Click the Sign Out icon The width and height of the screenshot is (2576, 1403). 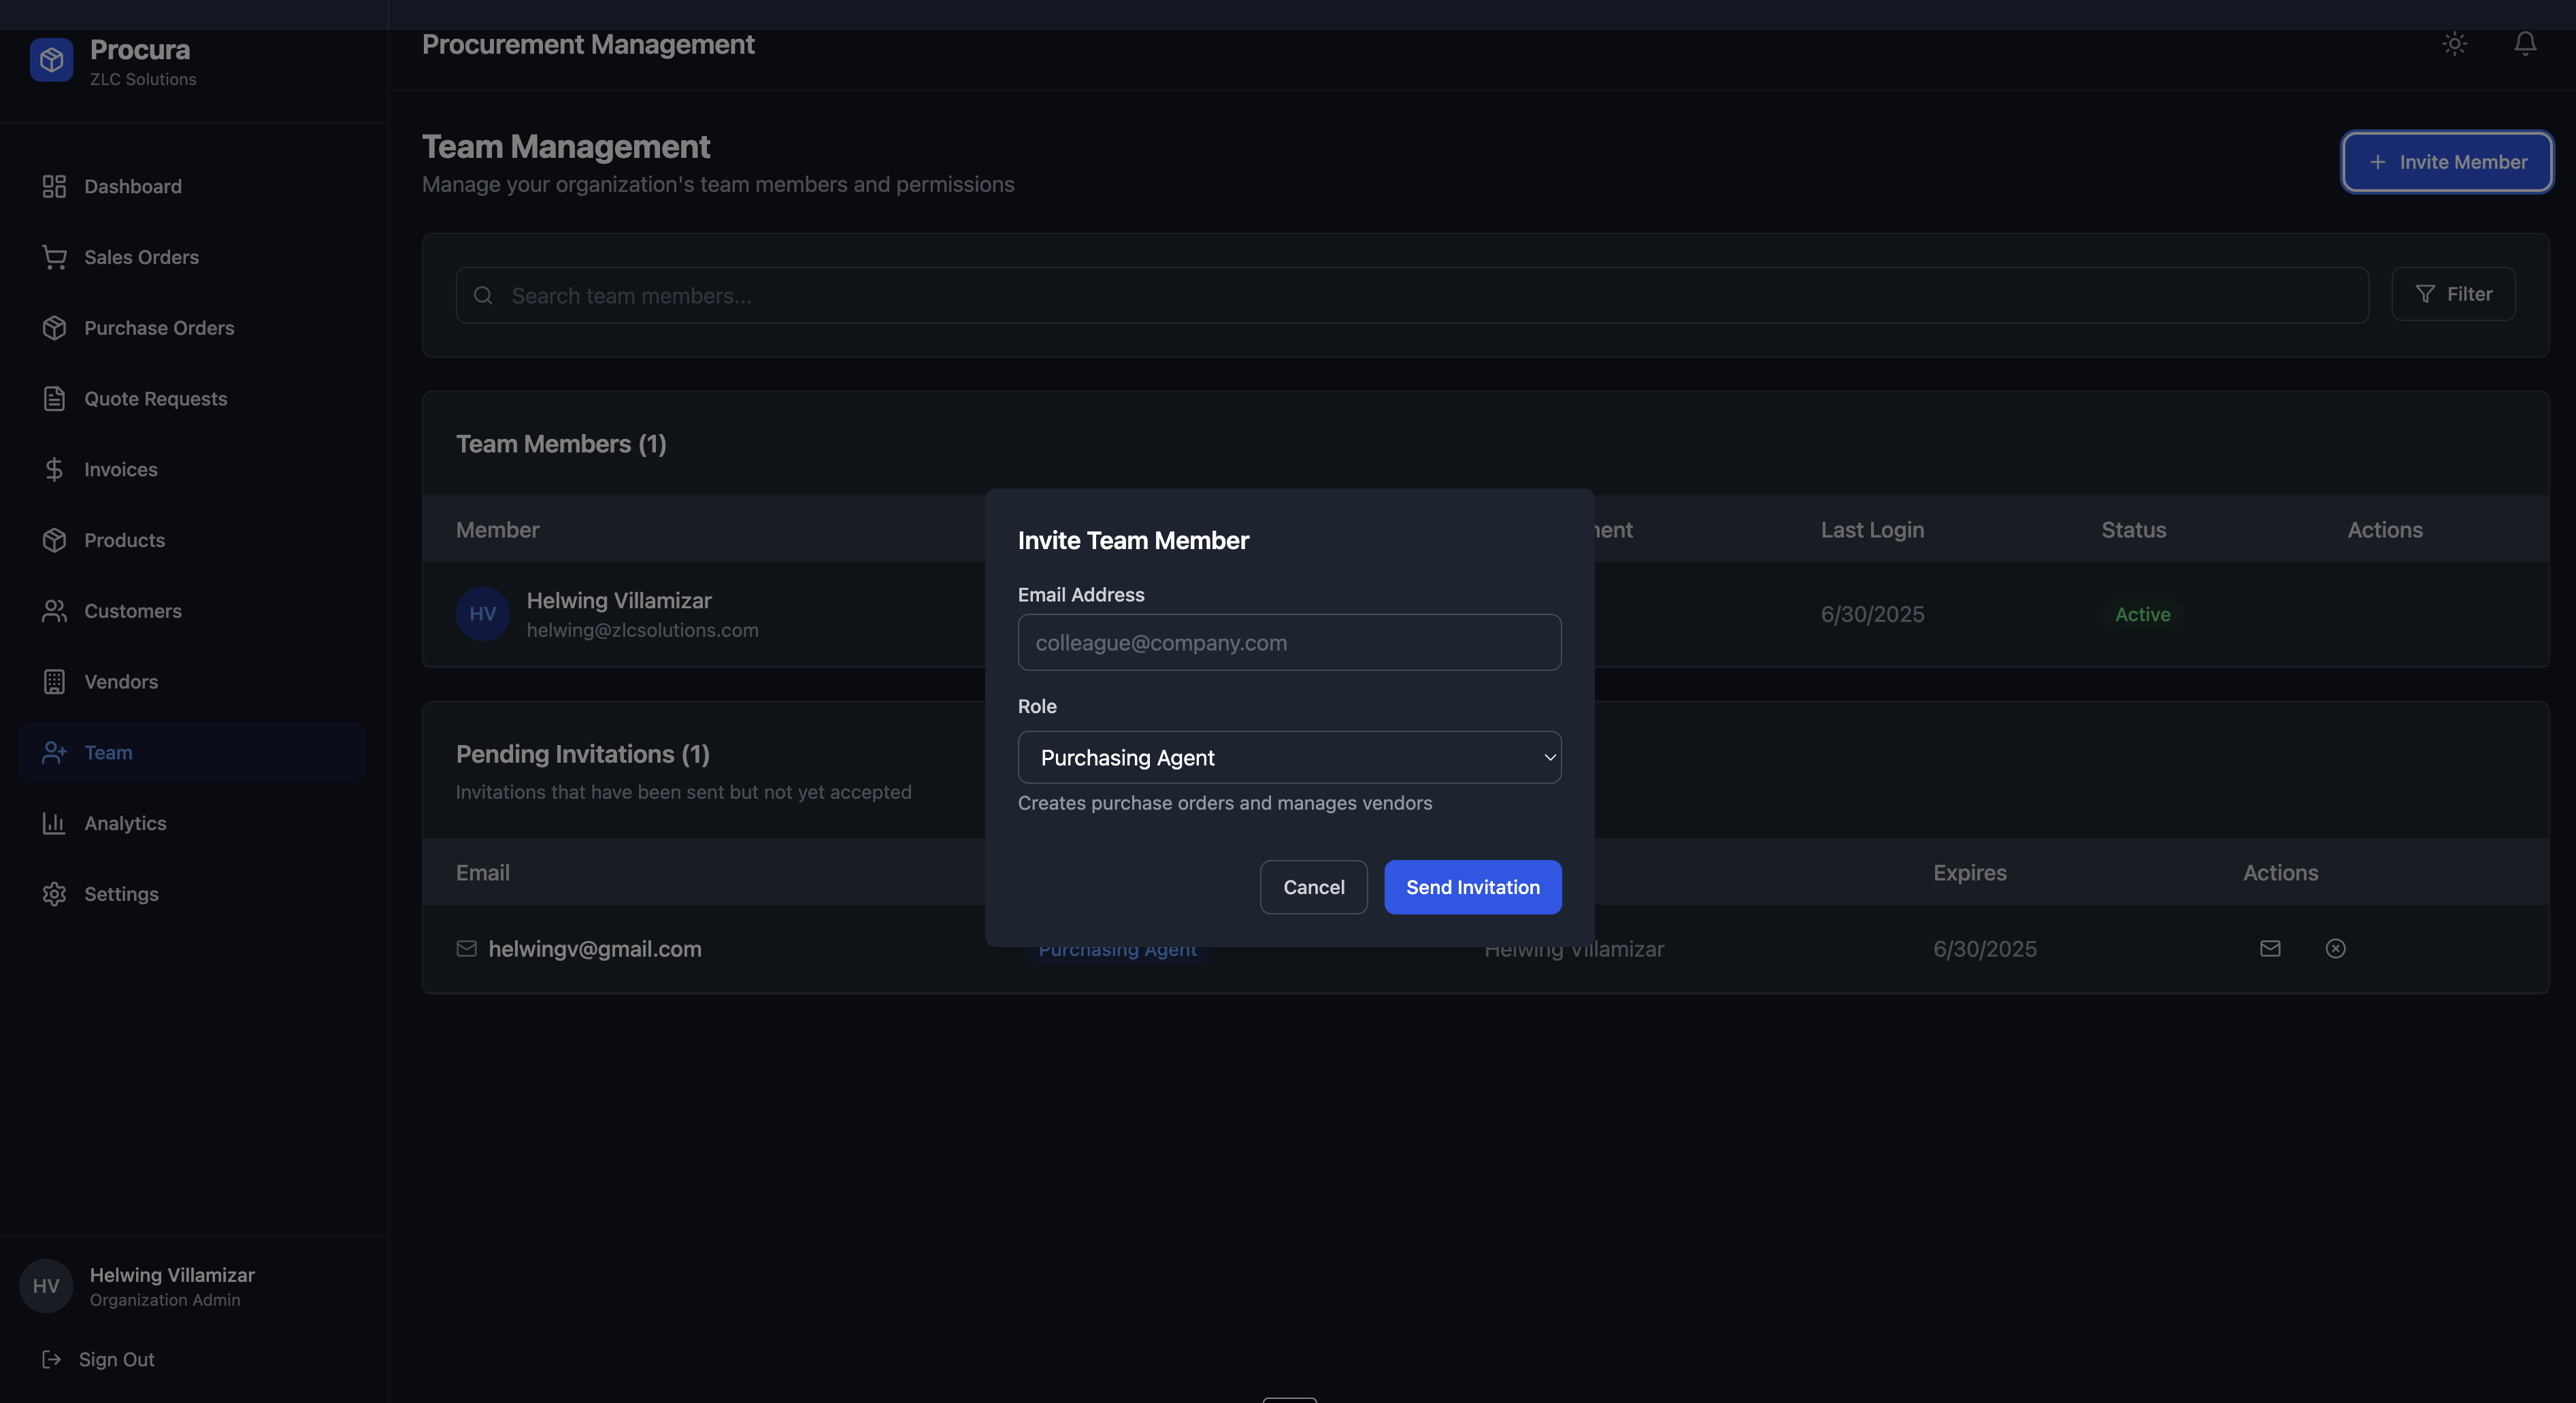pyautogui.click(x=52, y=1359)
